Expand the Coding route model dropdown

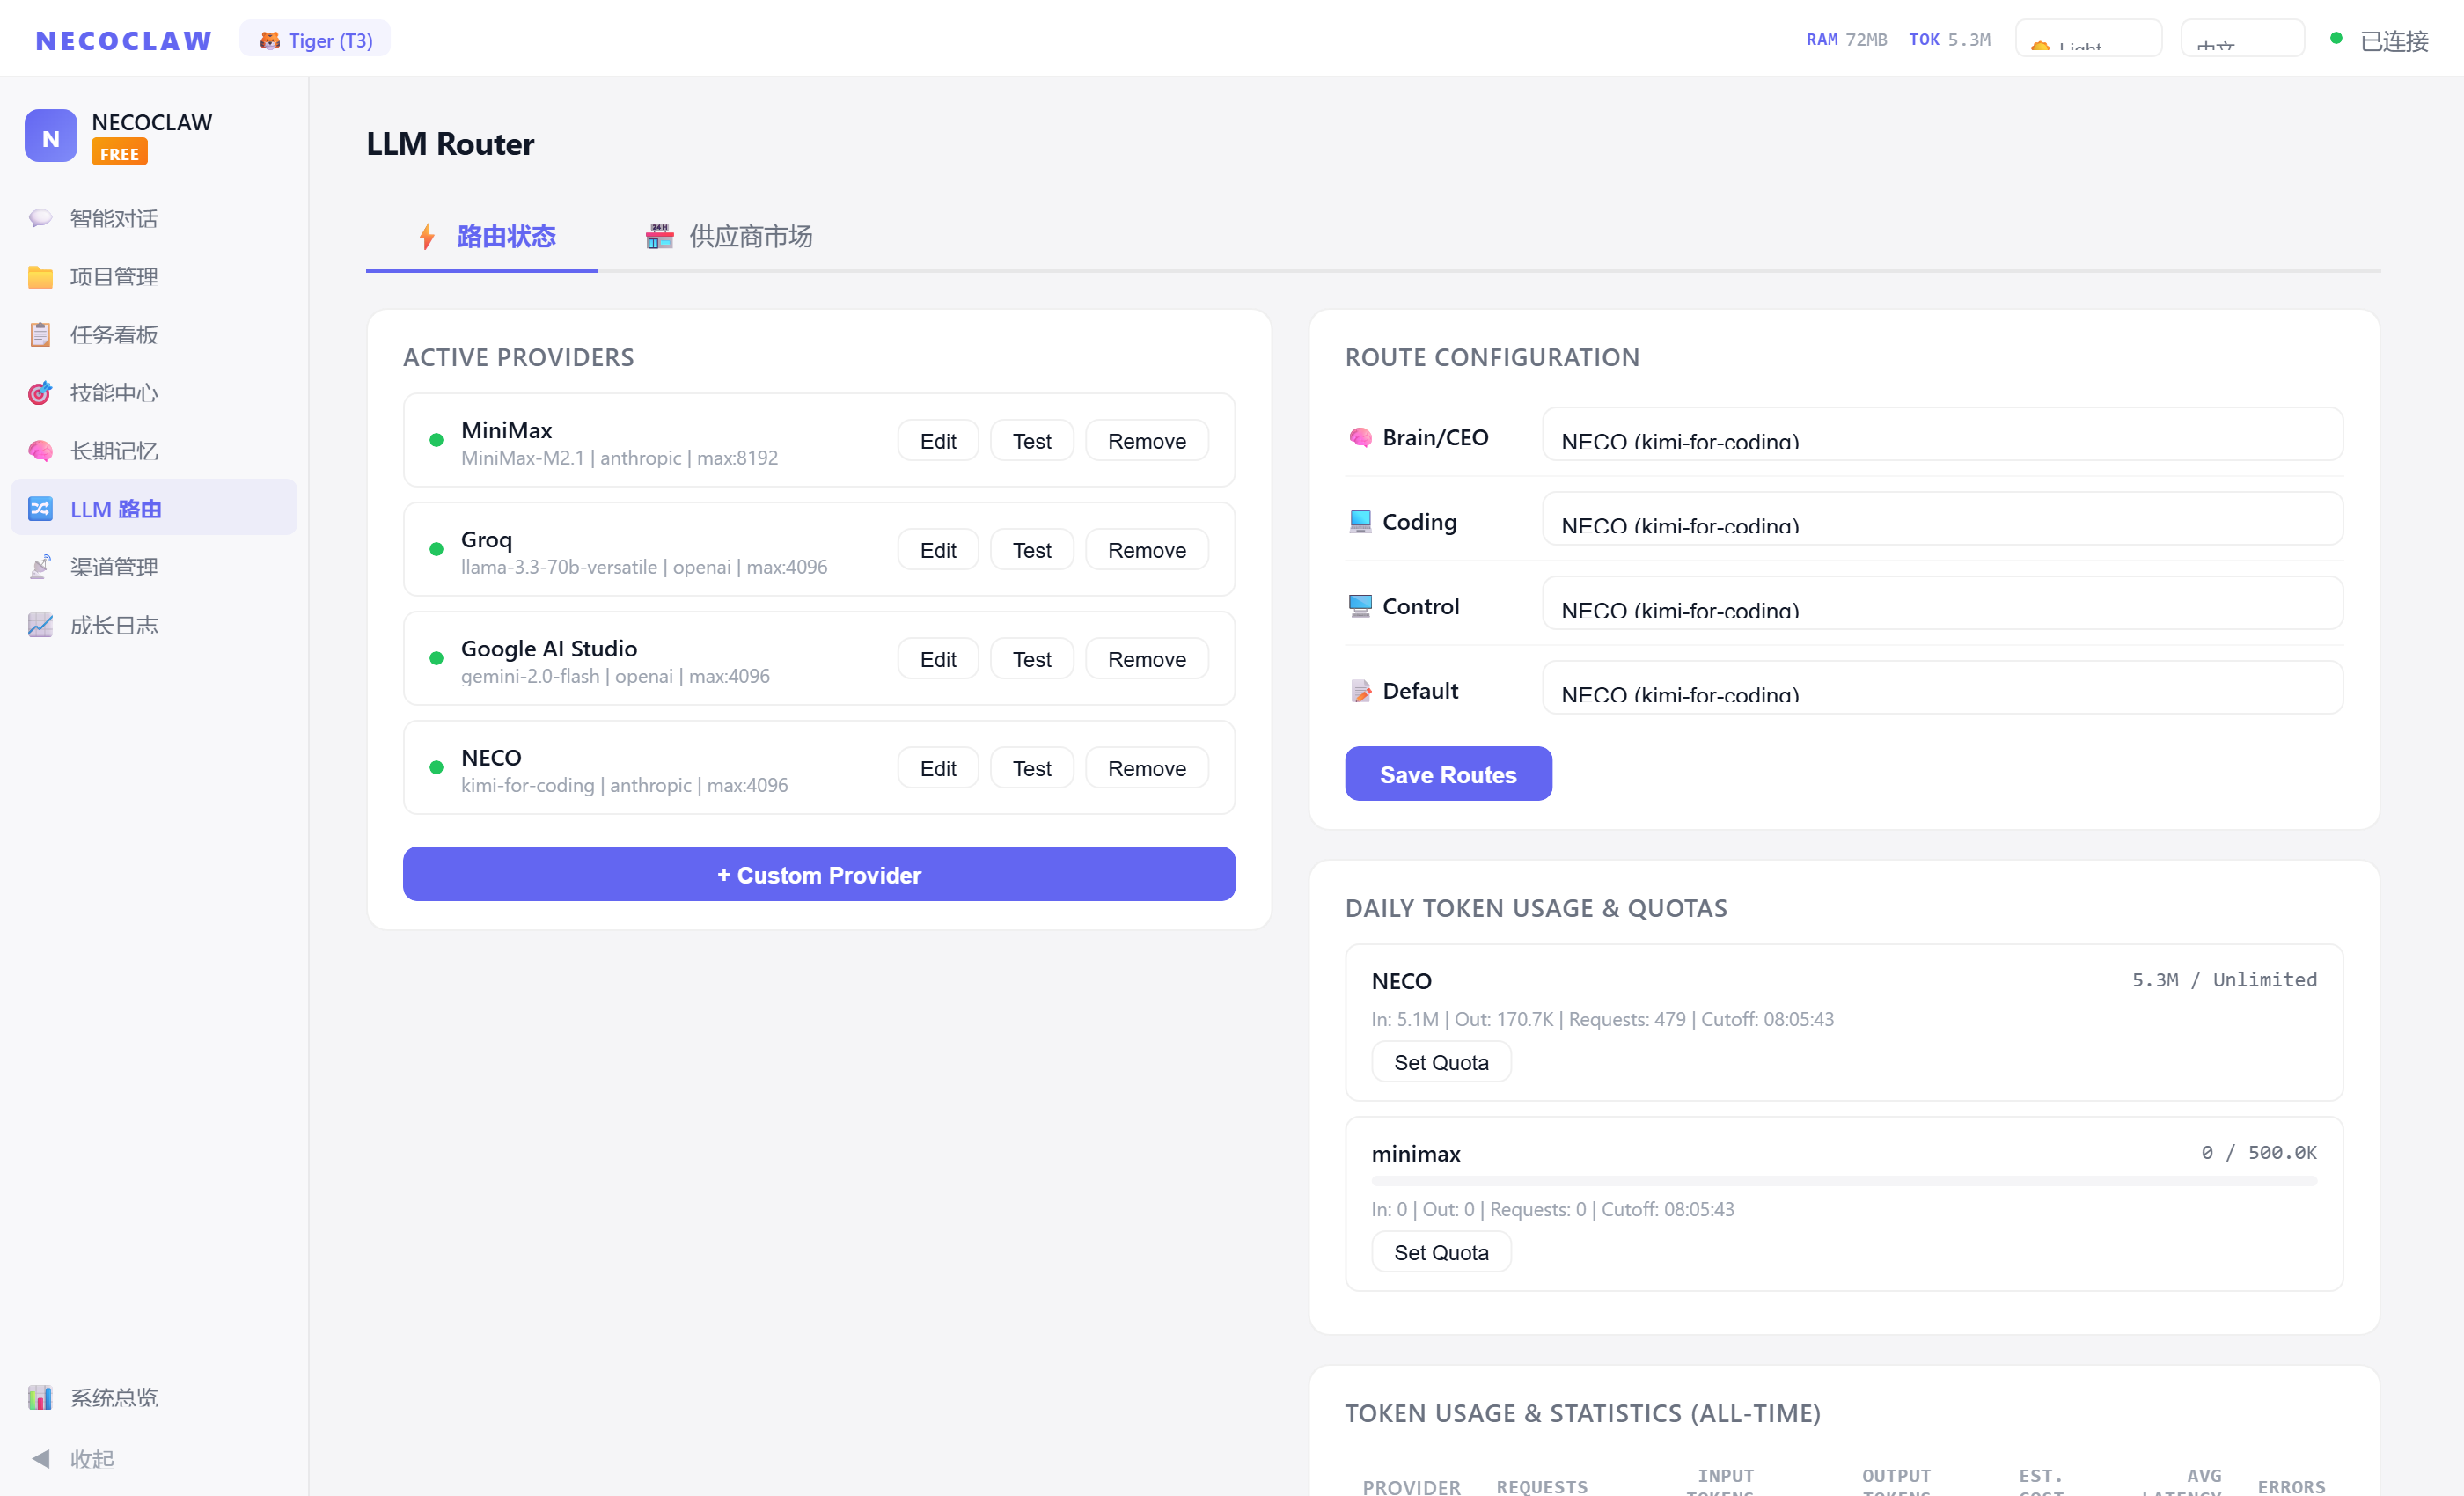(1941, 520)
